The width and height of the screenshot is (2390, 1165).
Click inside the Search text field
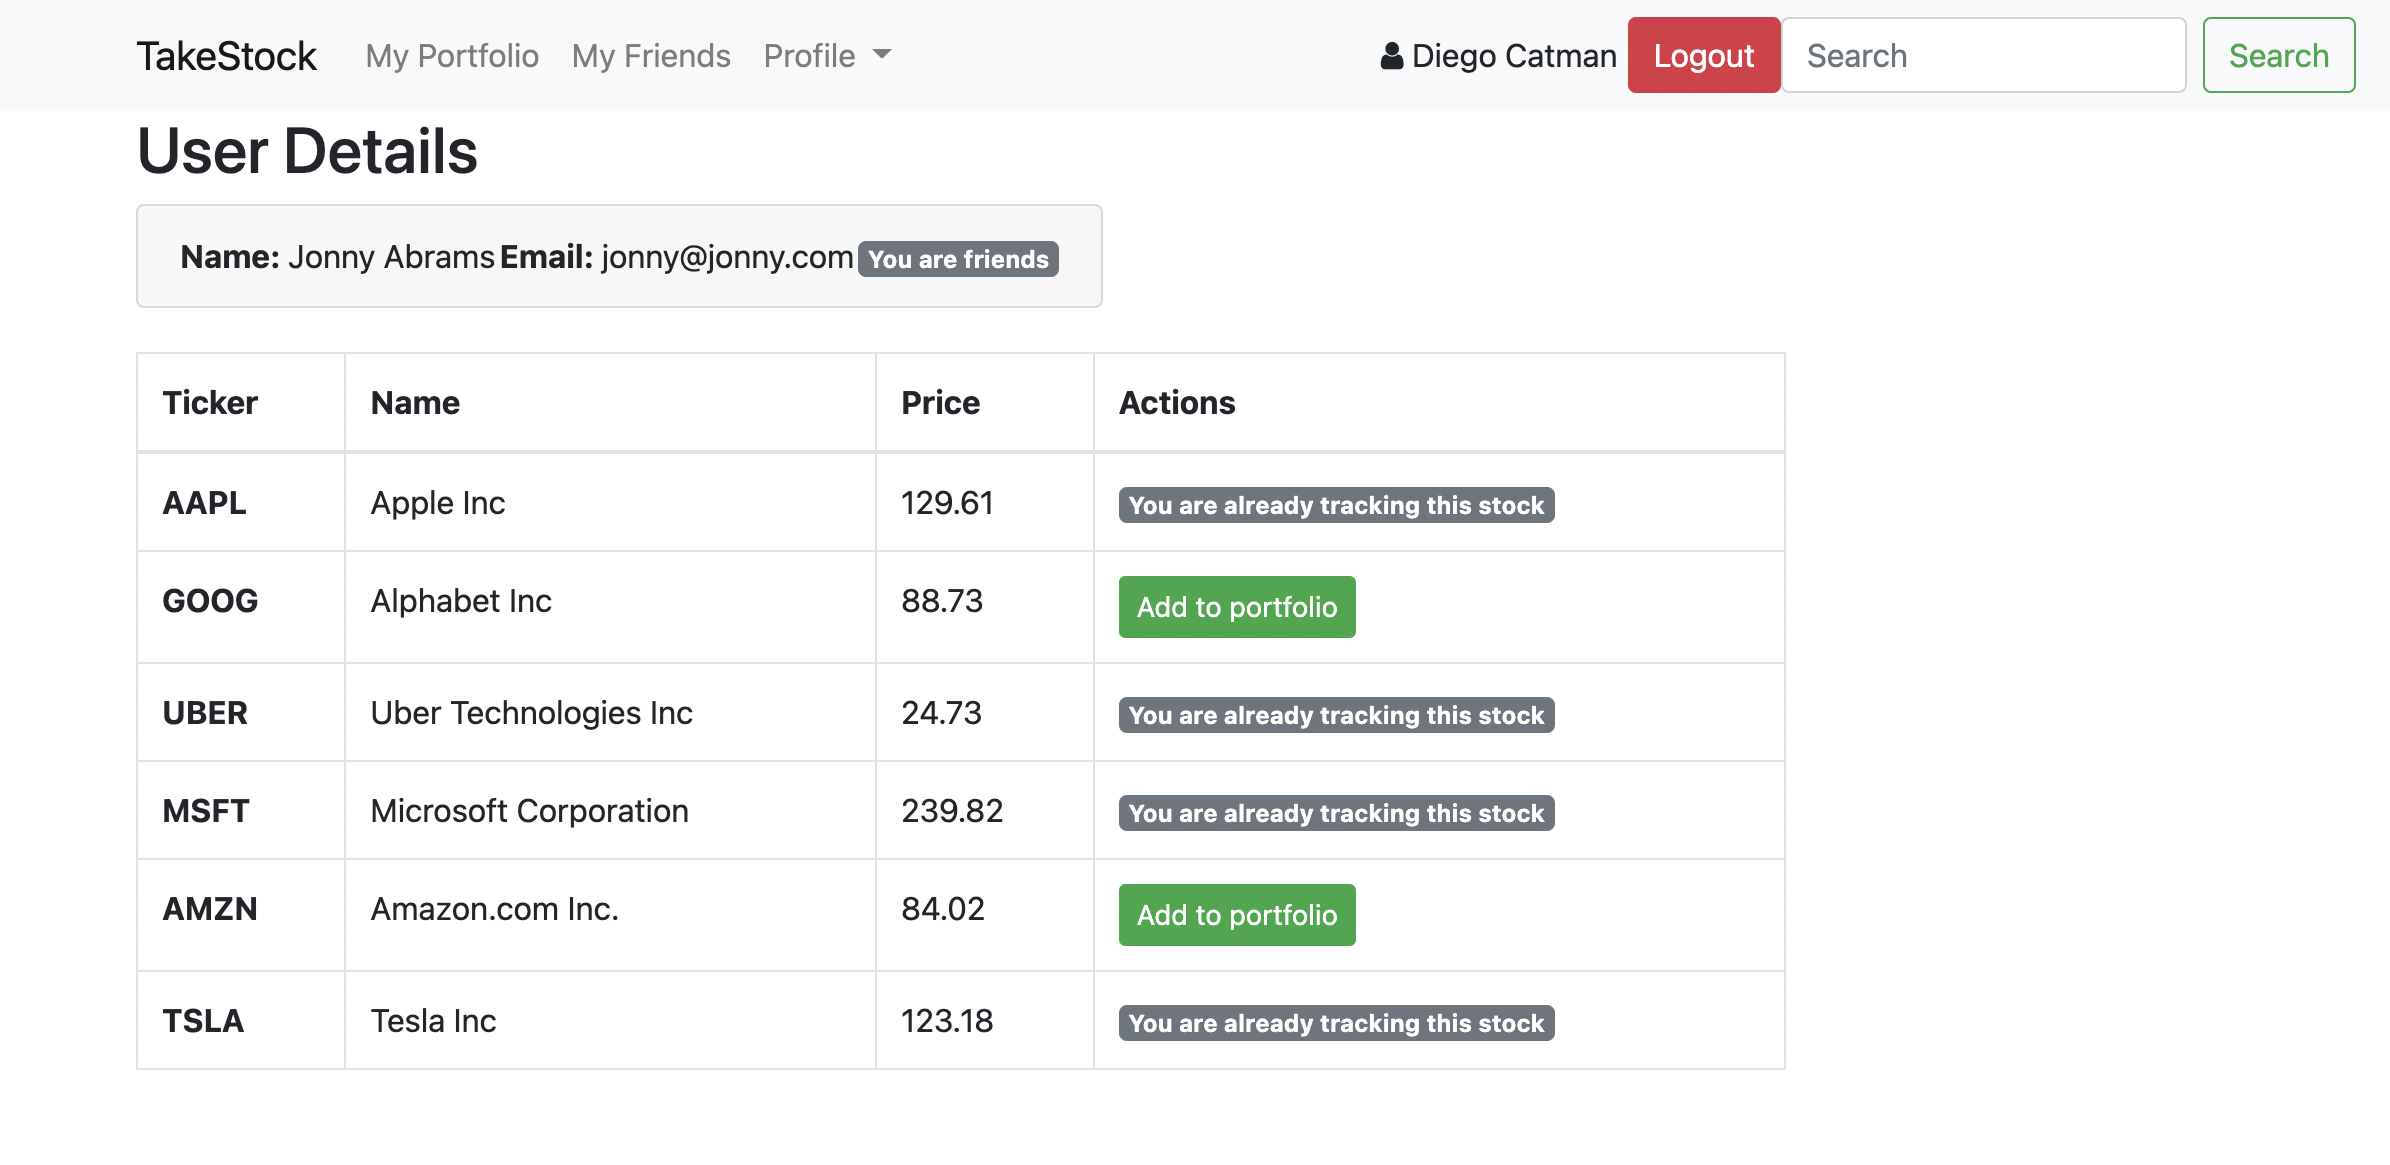[1983, 55]
